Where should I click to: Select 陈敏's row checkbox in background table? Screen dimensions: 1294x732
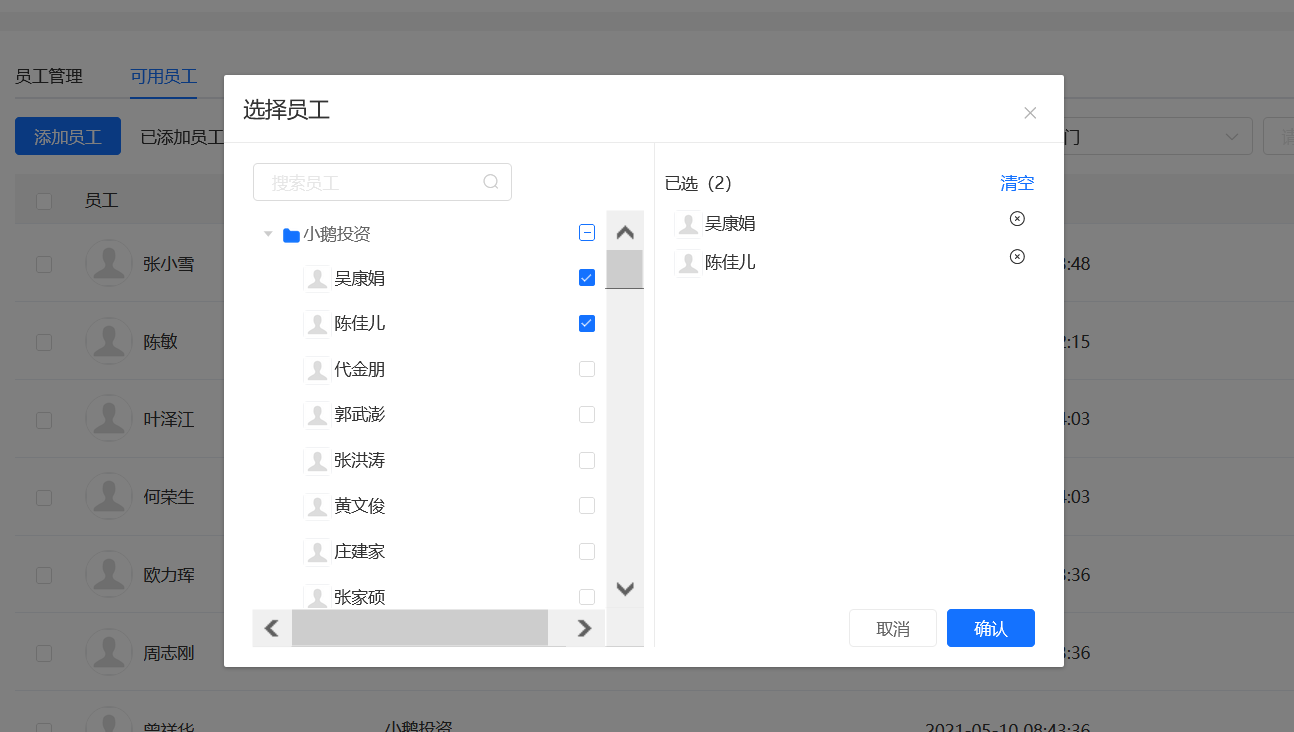click(x=44, y=342)
